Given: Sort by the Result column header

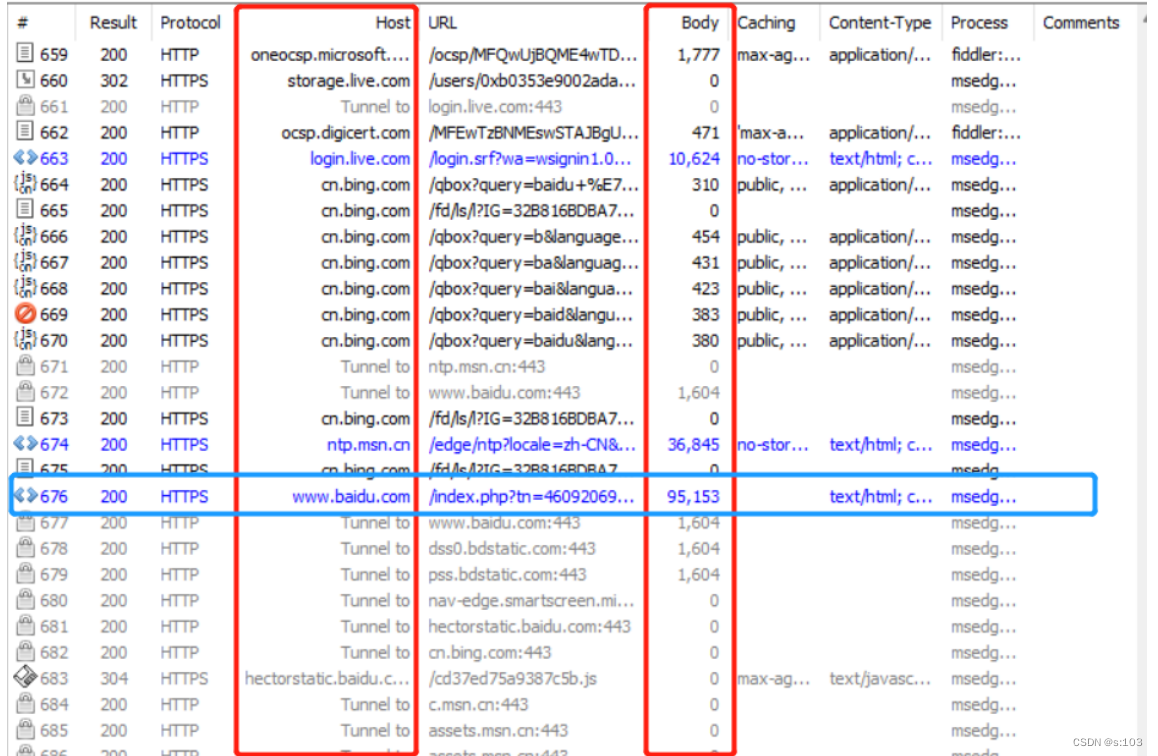Looking at the screenshot, I should click(113, 23).
